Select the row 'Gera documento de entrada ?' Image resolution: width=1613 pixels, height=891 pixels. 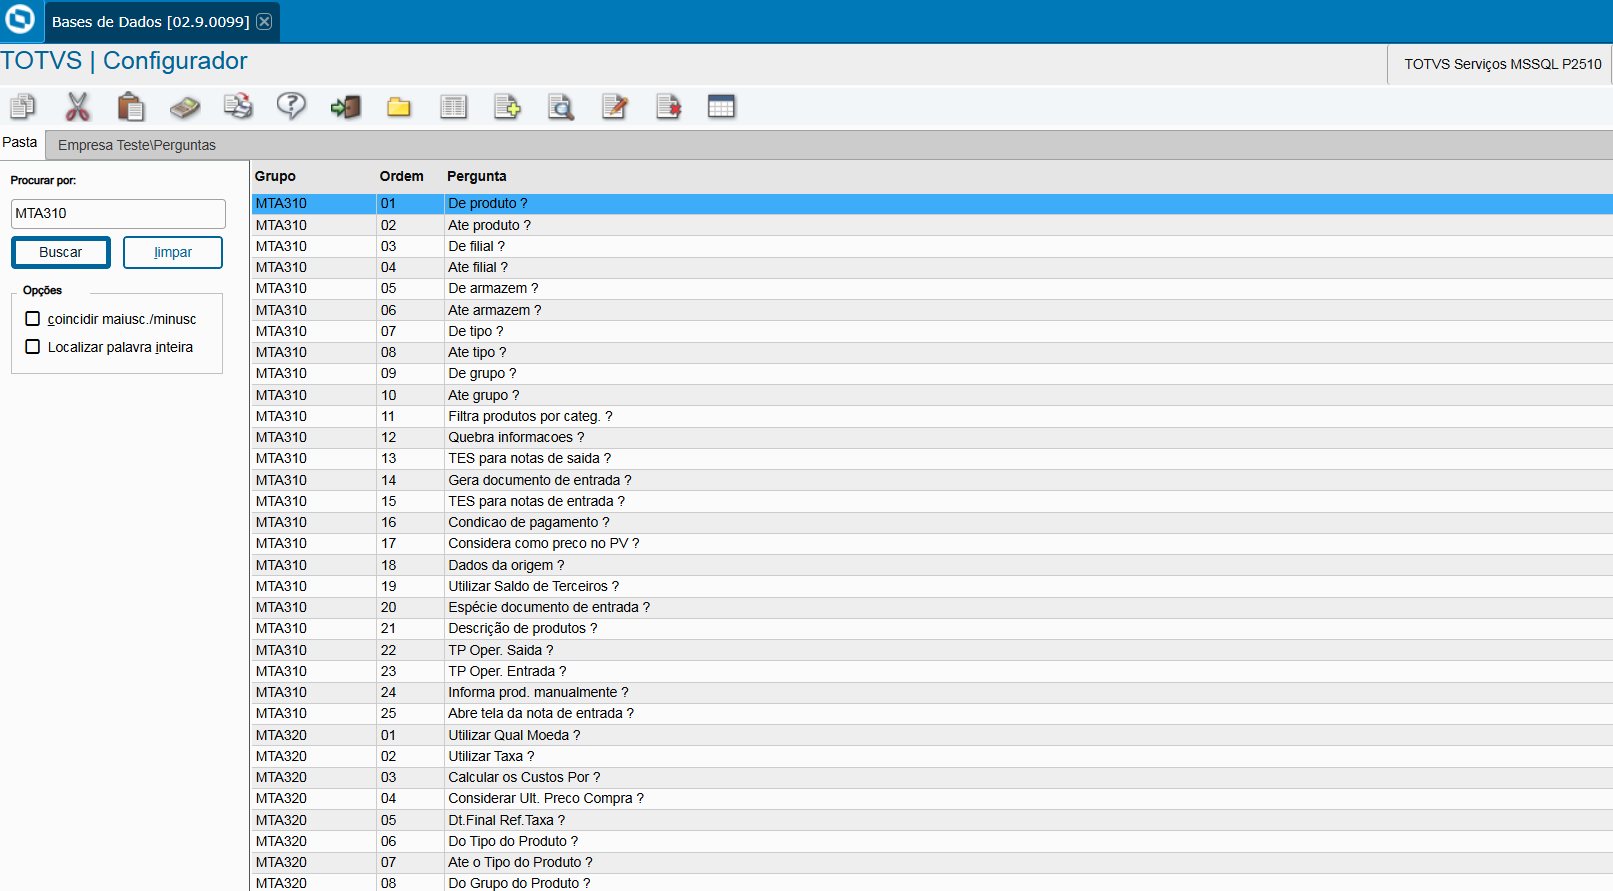click(932, 480)
